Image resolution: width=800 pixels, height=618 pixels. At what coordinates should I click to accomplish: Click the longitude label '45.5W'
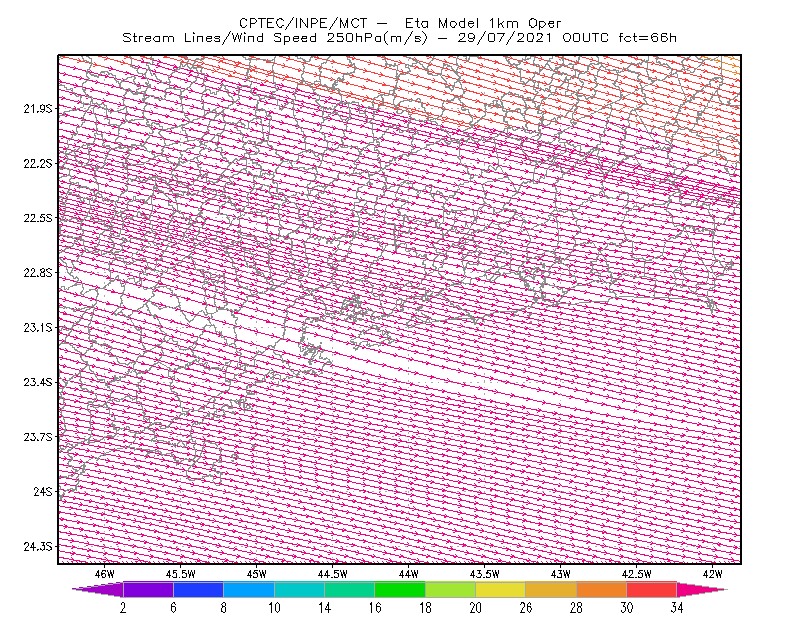[x=181, y=574]
